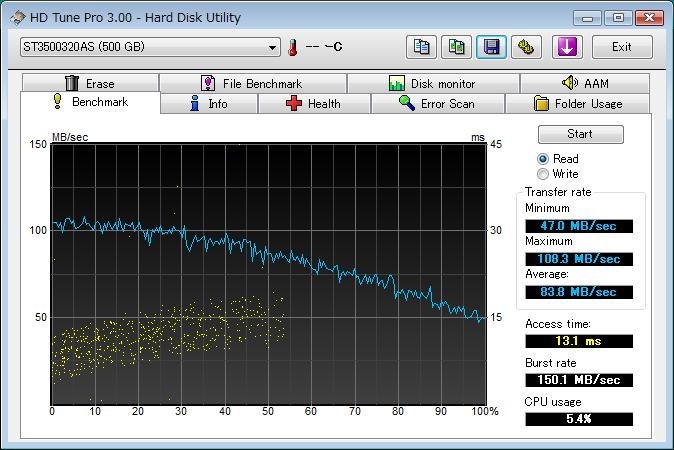Click the copy screenshot to clipboard icon
Screen dimensions: 674x450
coord(456,47)
